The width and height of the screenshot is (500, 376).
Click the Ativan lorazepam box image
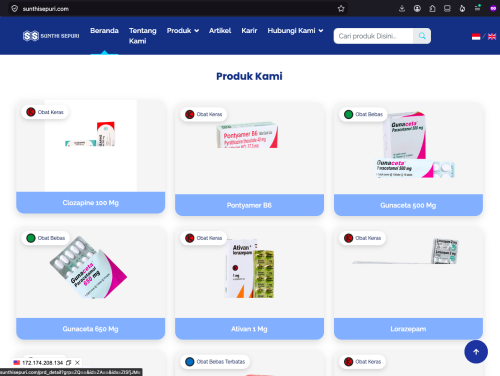[x=249, y=268]
